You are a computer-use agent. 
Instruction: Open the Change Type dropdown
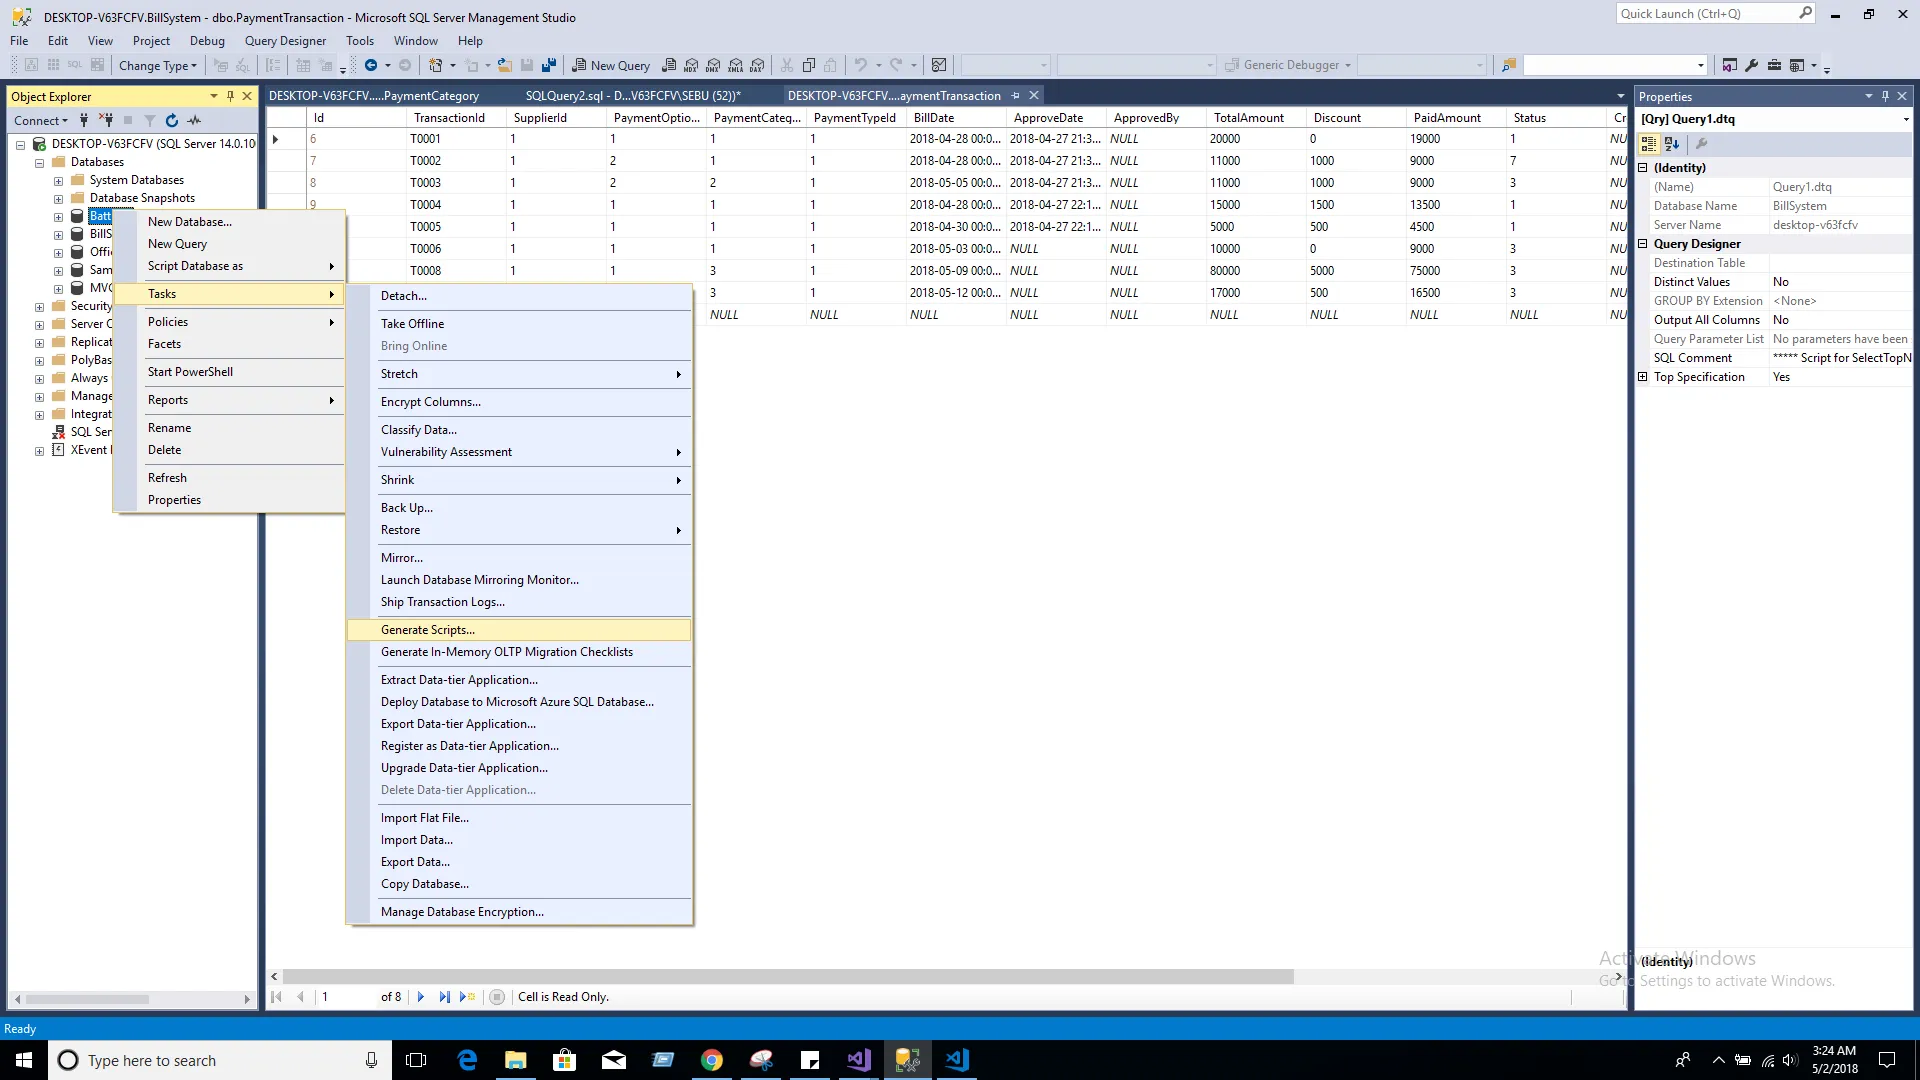(157, 65)
